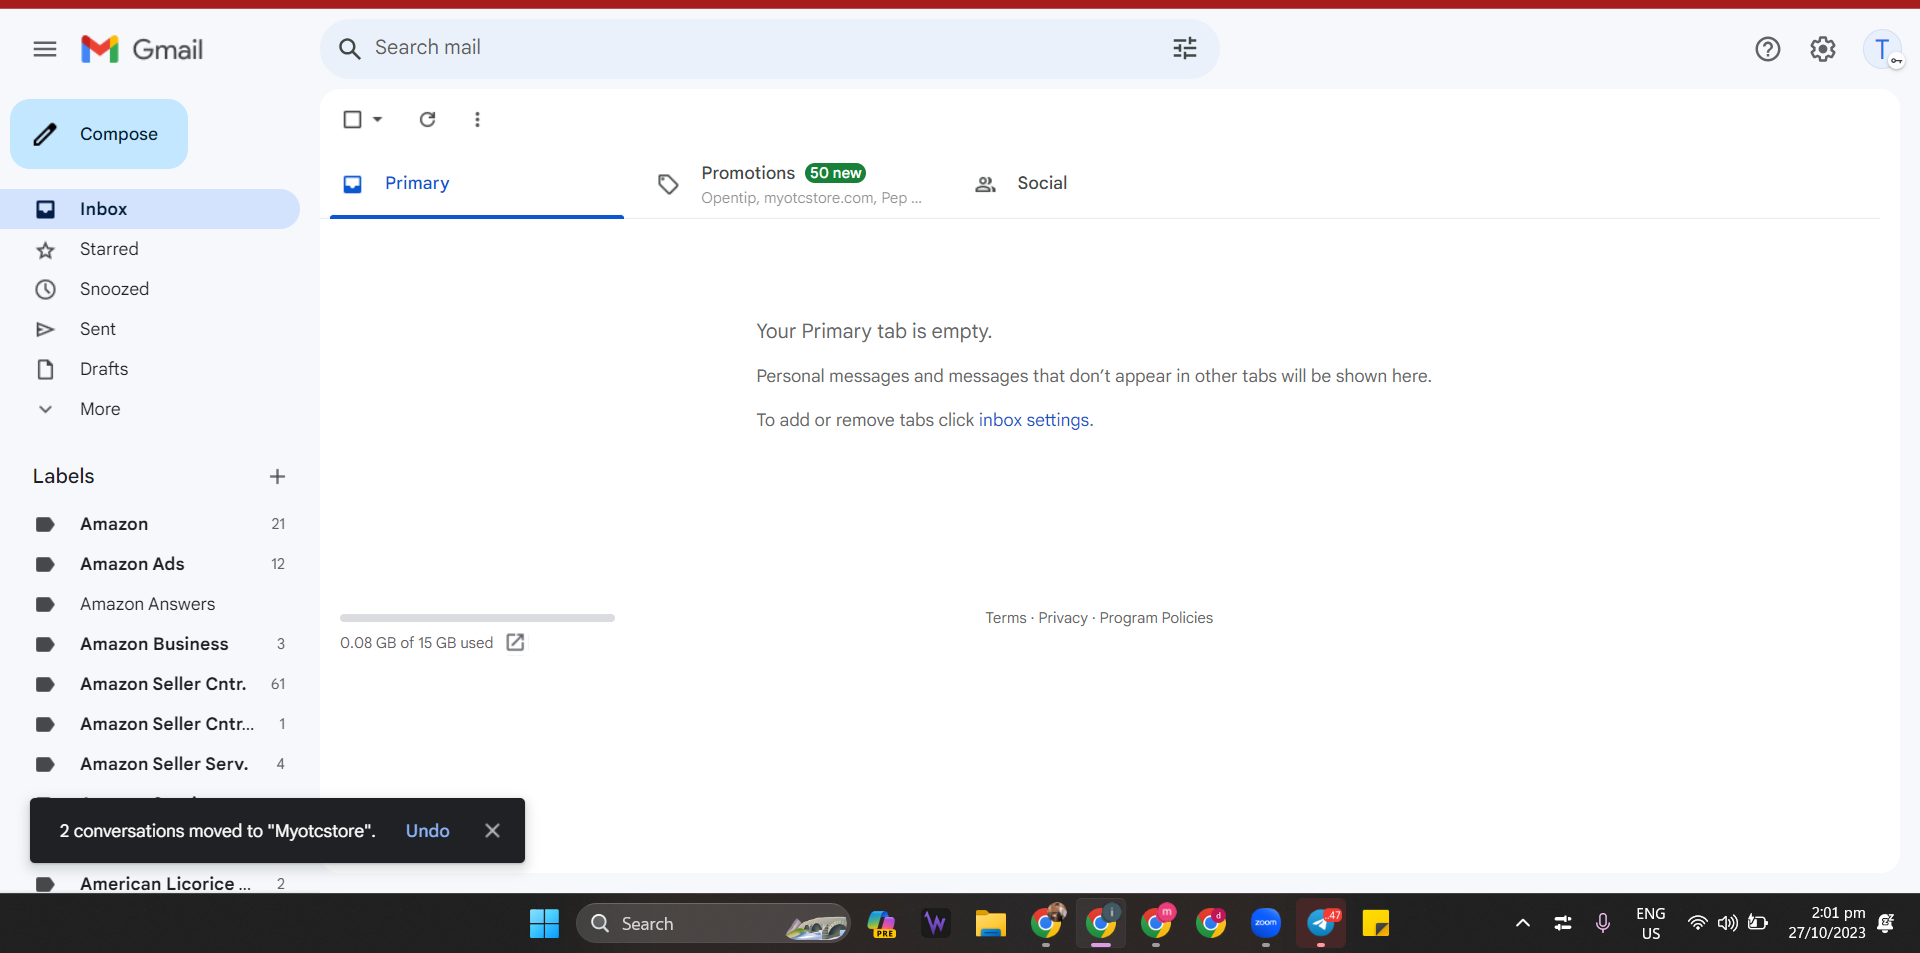
Task: Click the microphone icon in system tray
Action: 1602,923
